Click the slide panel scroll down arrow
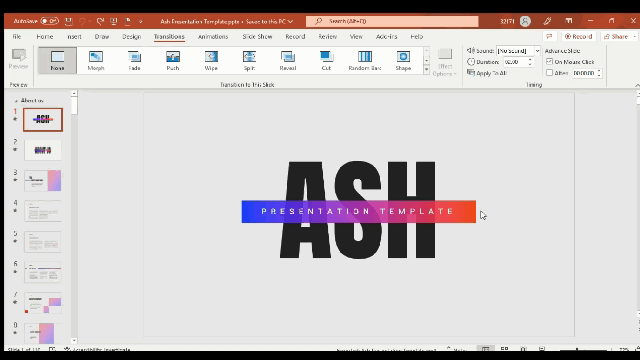Viewport: 640px width, 360px height. coord(74,340)
